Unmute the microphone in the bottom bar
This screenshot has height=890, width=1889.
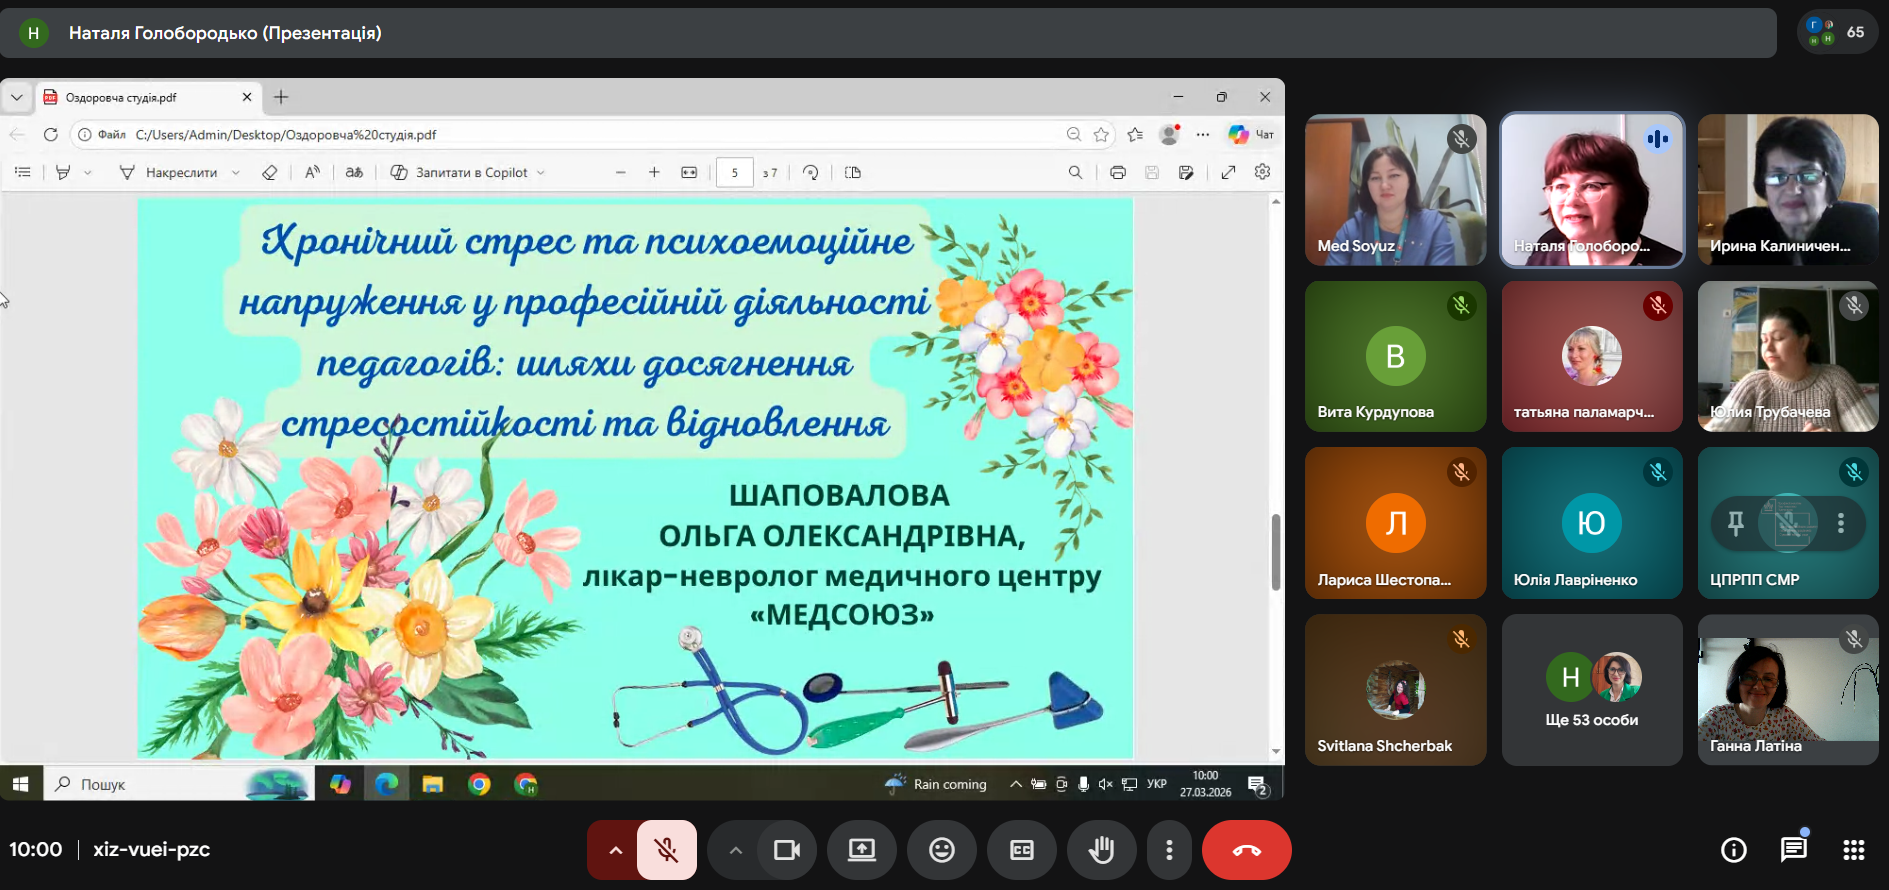click(x=666, y=850)
